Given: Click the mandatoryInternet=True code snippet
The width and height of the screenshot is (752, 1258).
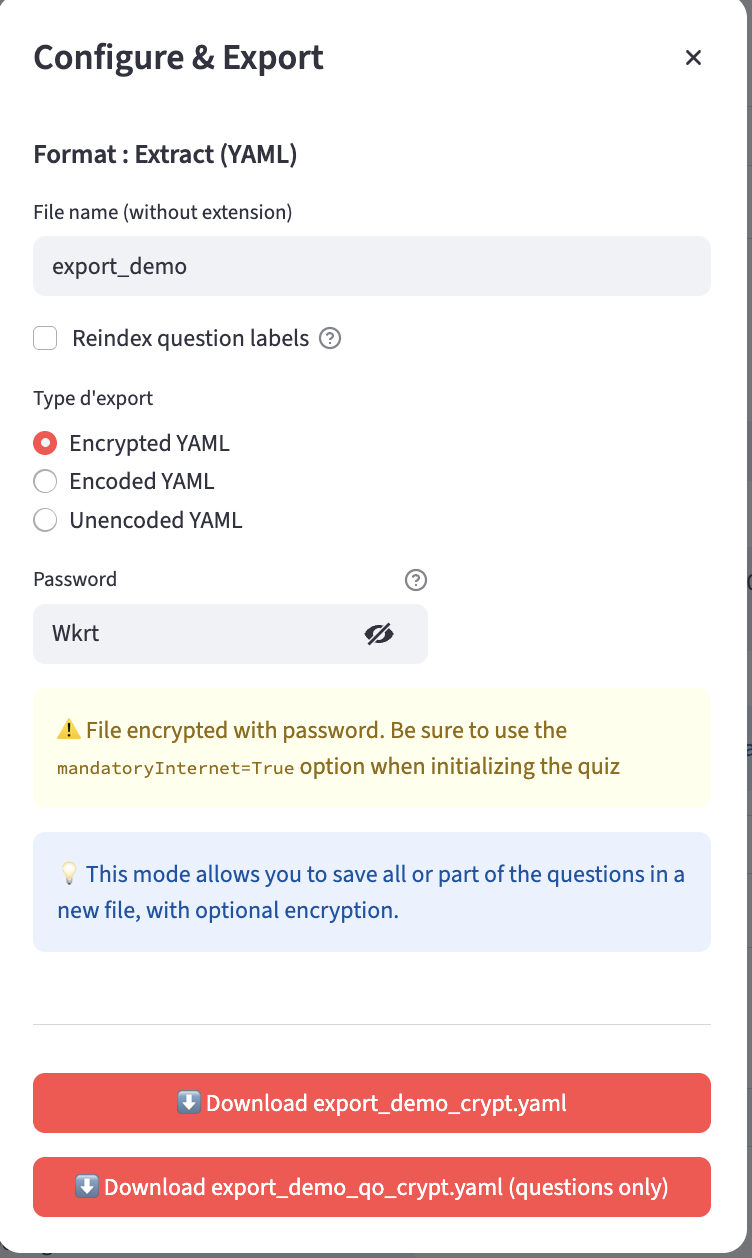Looking at the screenshot, I should click(x=176, y=769).
